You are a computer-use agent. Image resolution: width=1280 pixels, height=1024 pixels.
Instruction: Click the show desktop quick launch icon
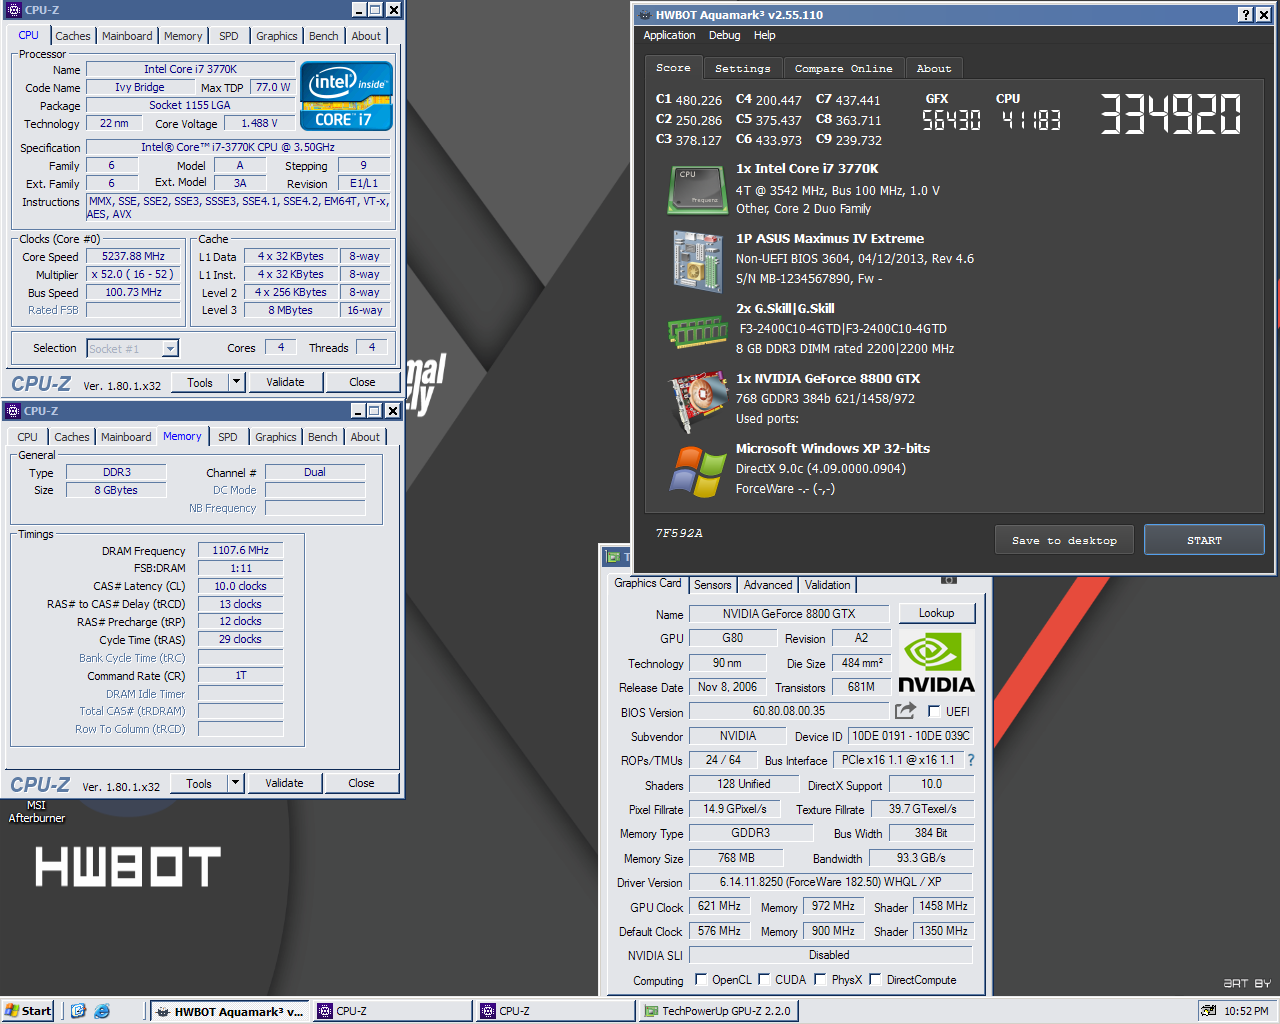(x=79, y=1011)
